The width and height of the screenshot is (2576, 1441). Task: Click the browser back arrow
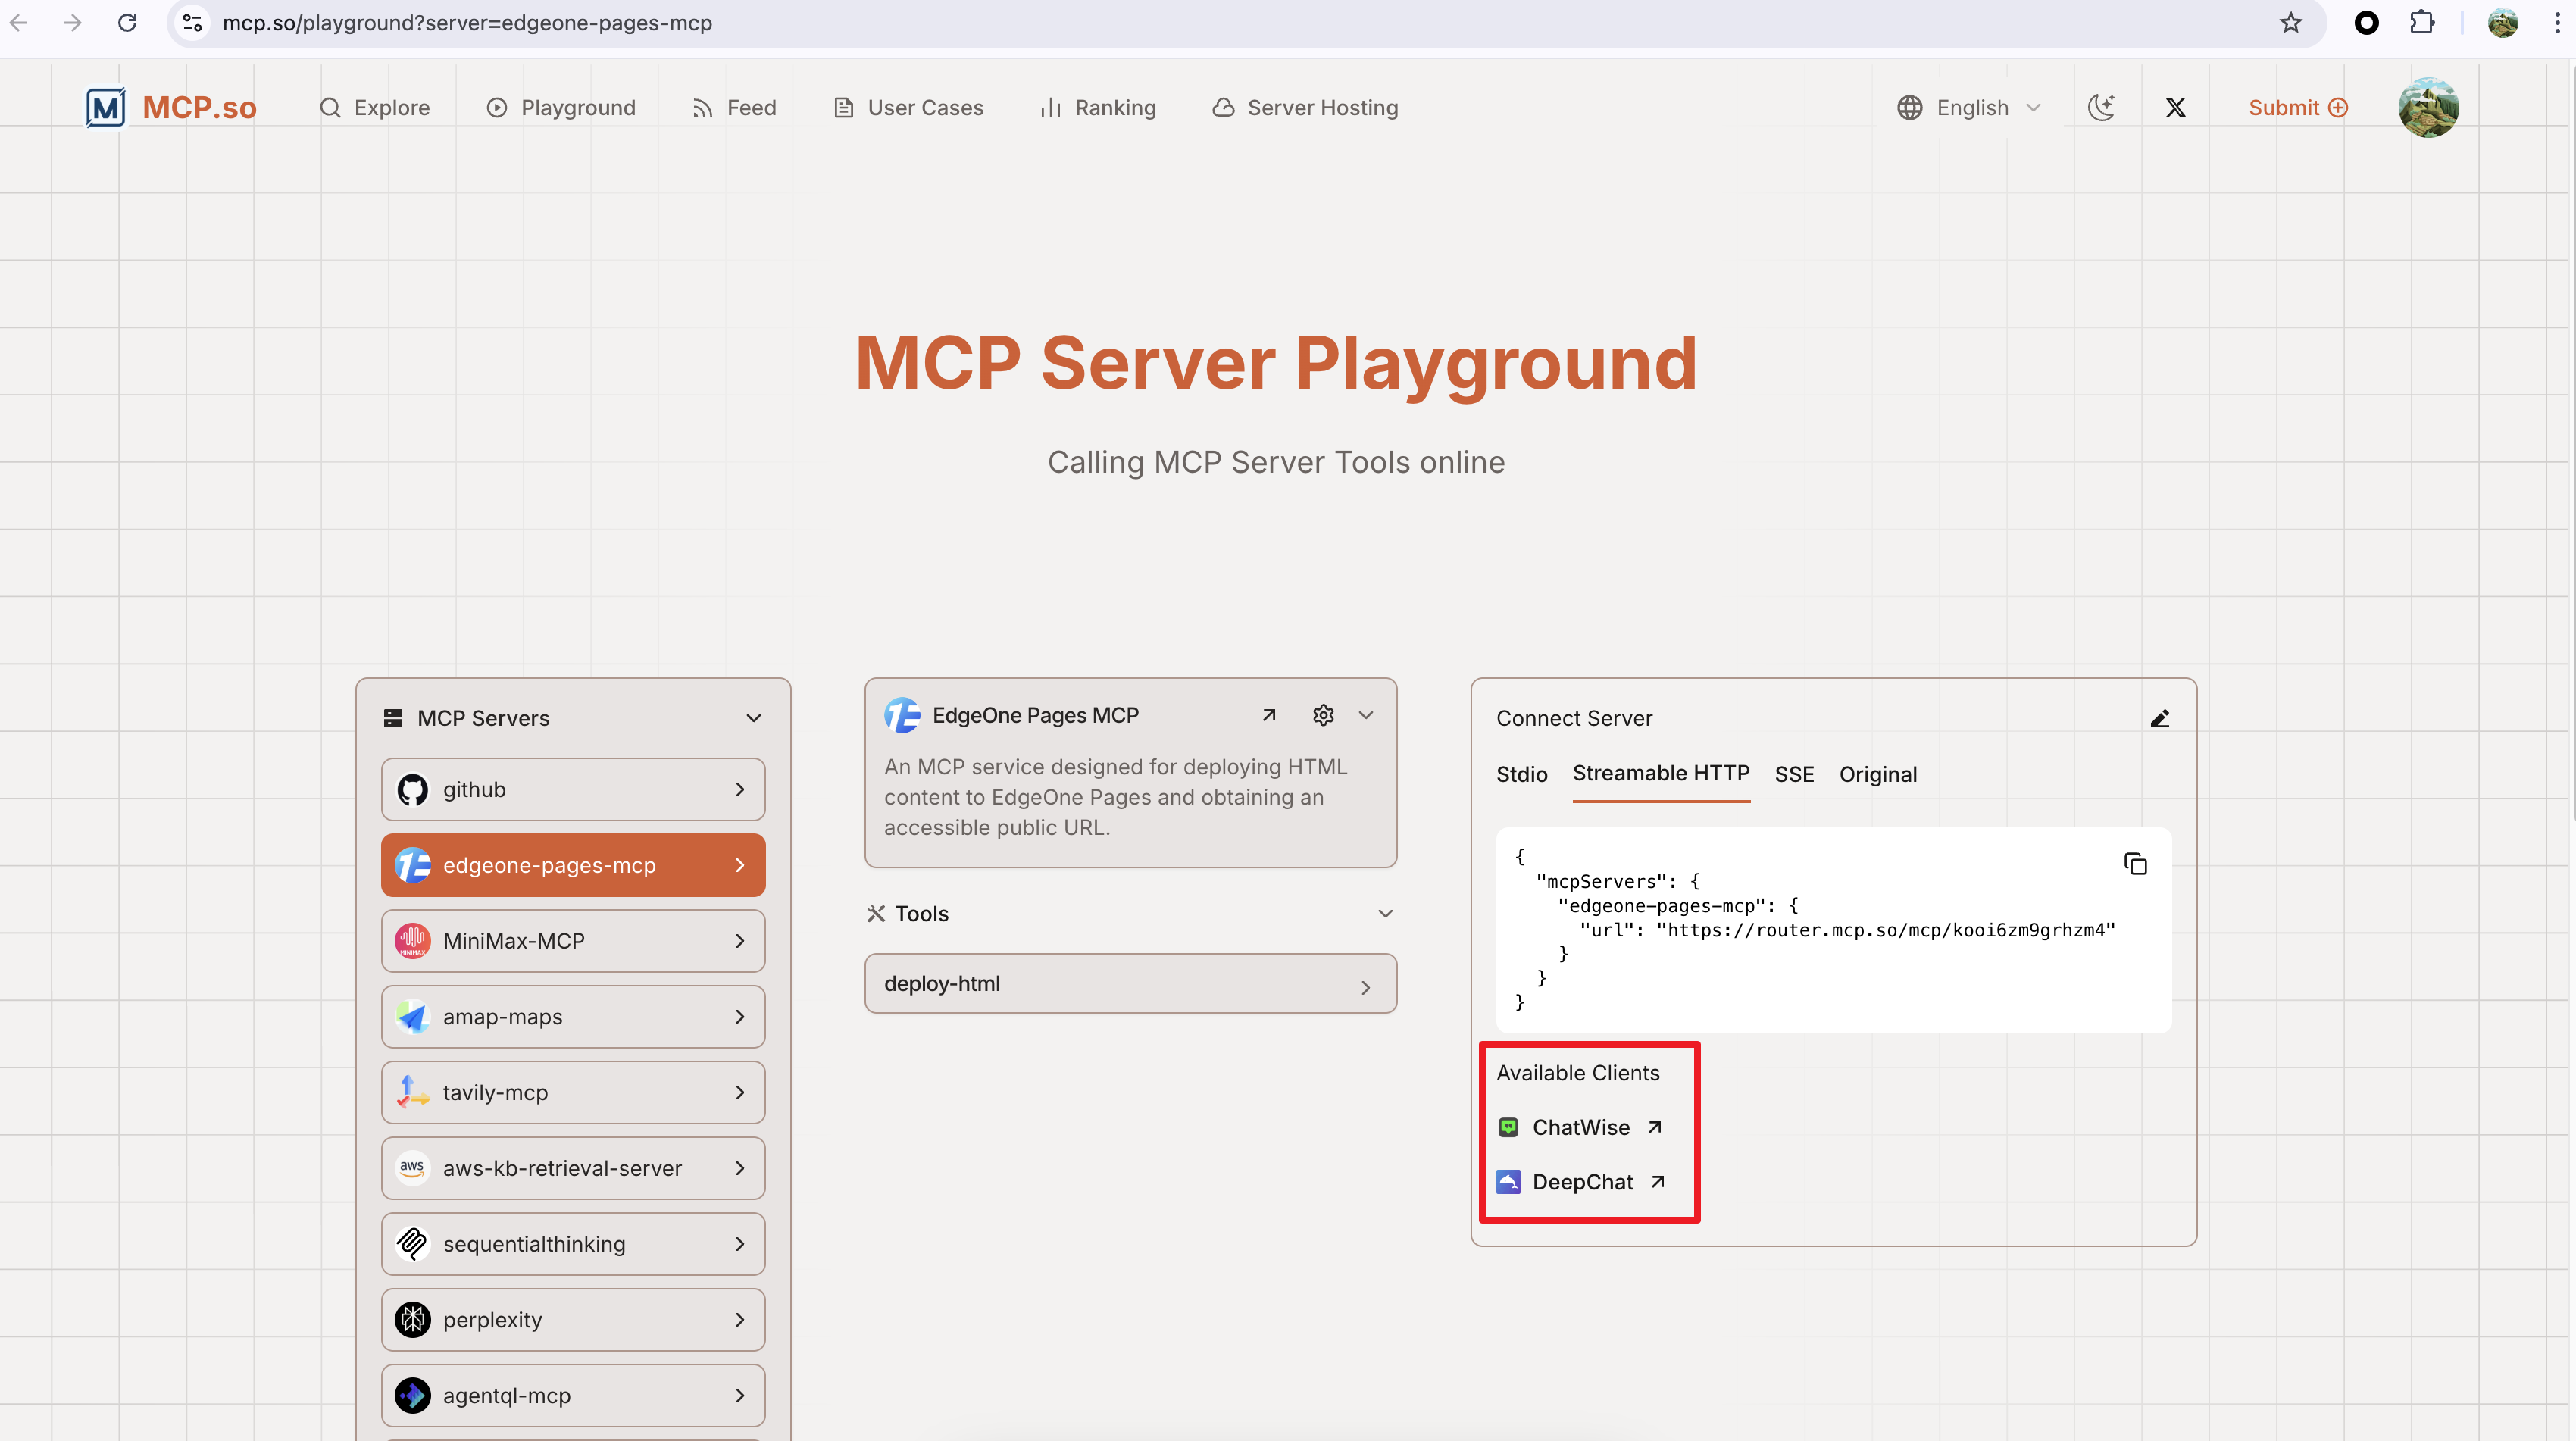pos(19,22)
